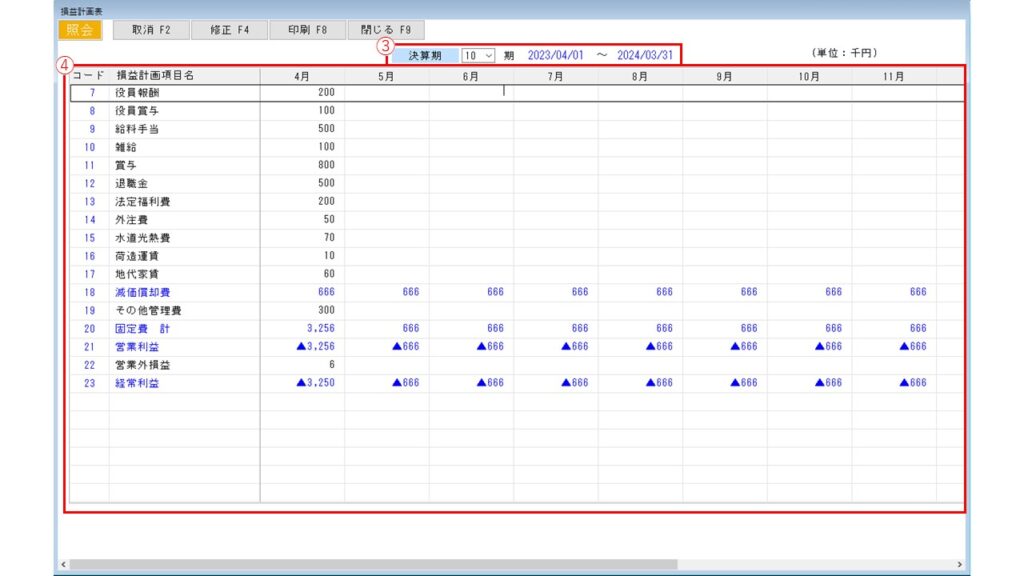The height and width of the screenshot is (576, 1024).
Task: Select the 外注費 row name
Action: pyautogui.click(x=131, y=220)
